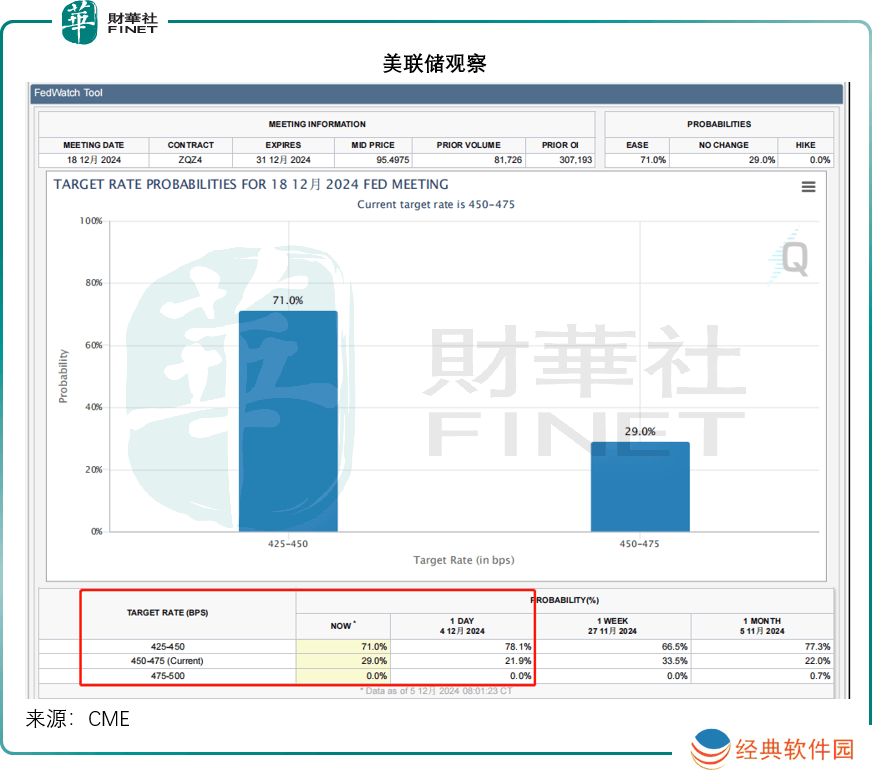Click the 475-500 target rate row label
872x775 pixels.
[x=167, y=676]
